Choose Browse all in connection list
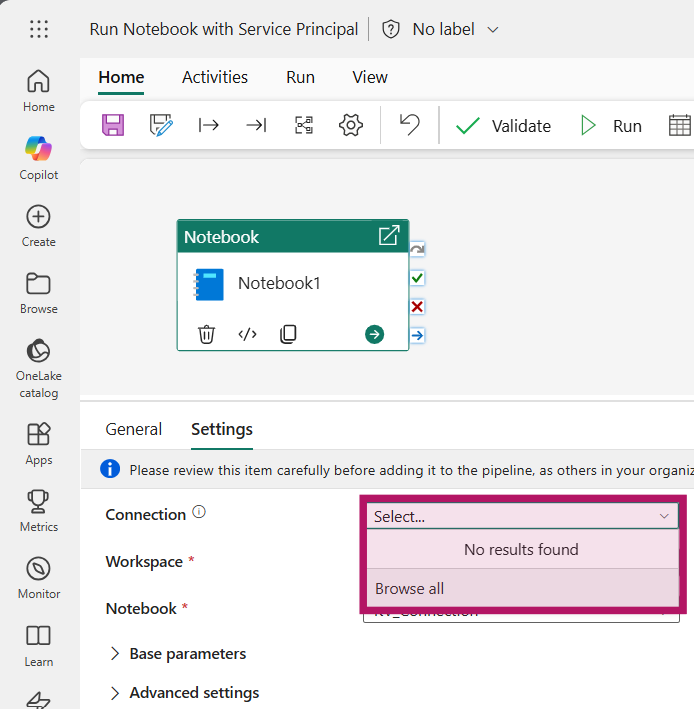 tap(410, 588)
